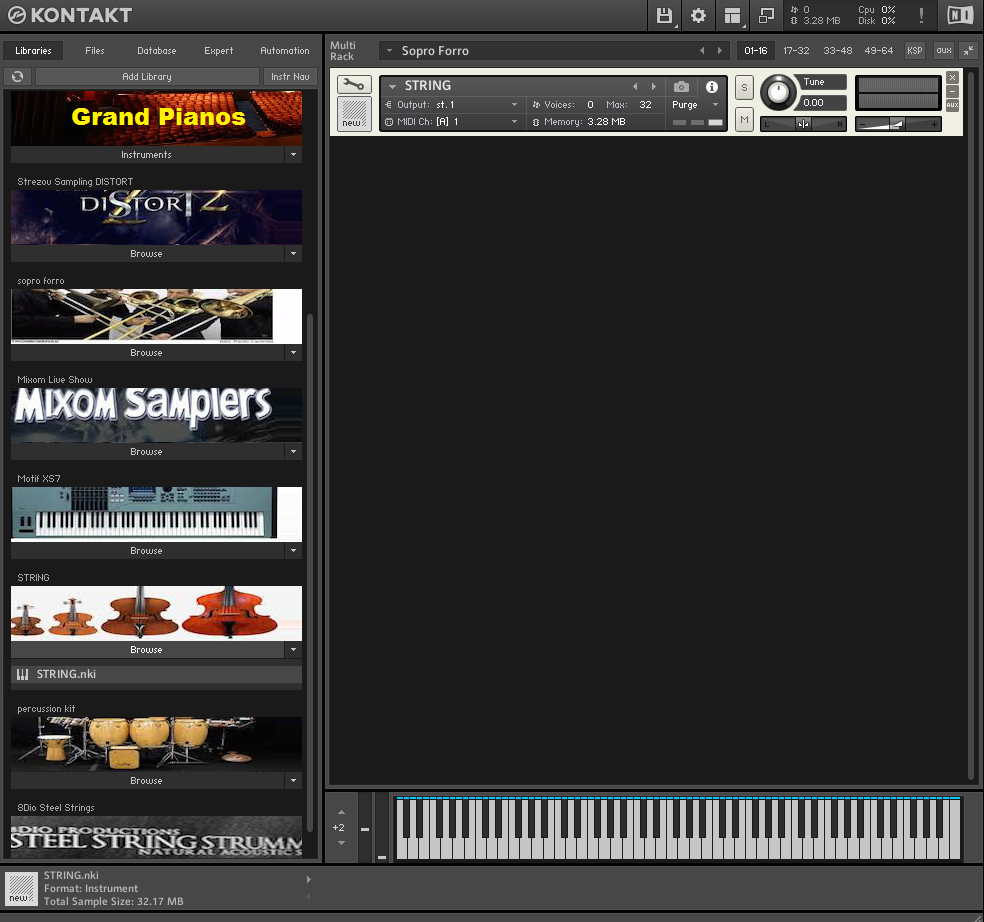Switch to the Libraries tab
The width and height of the screenshot is (984, 922).
pos(33,51)
